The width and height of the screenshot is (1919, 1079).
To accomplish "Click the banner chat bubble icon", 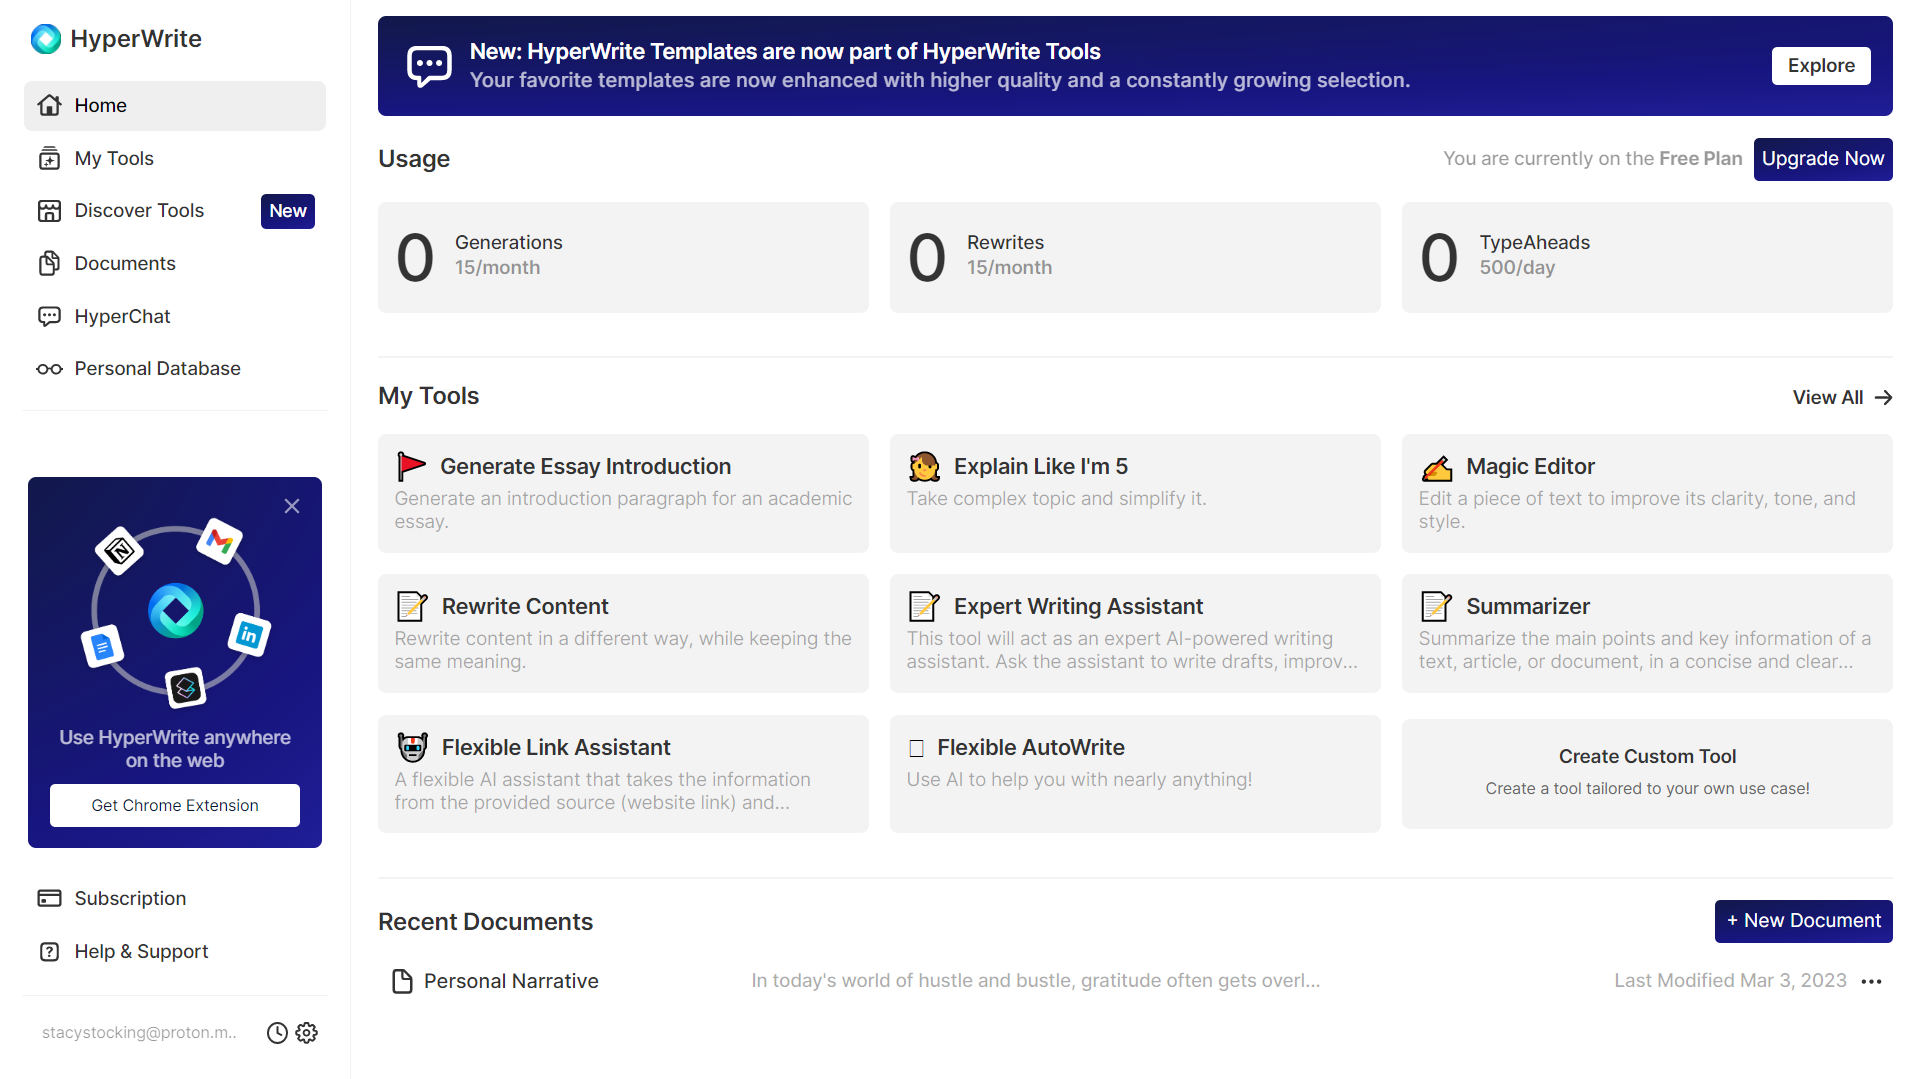I will coord(430,66).
